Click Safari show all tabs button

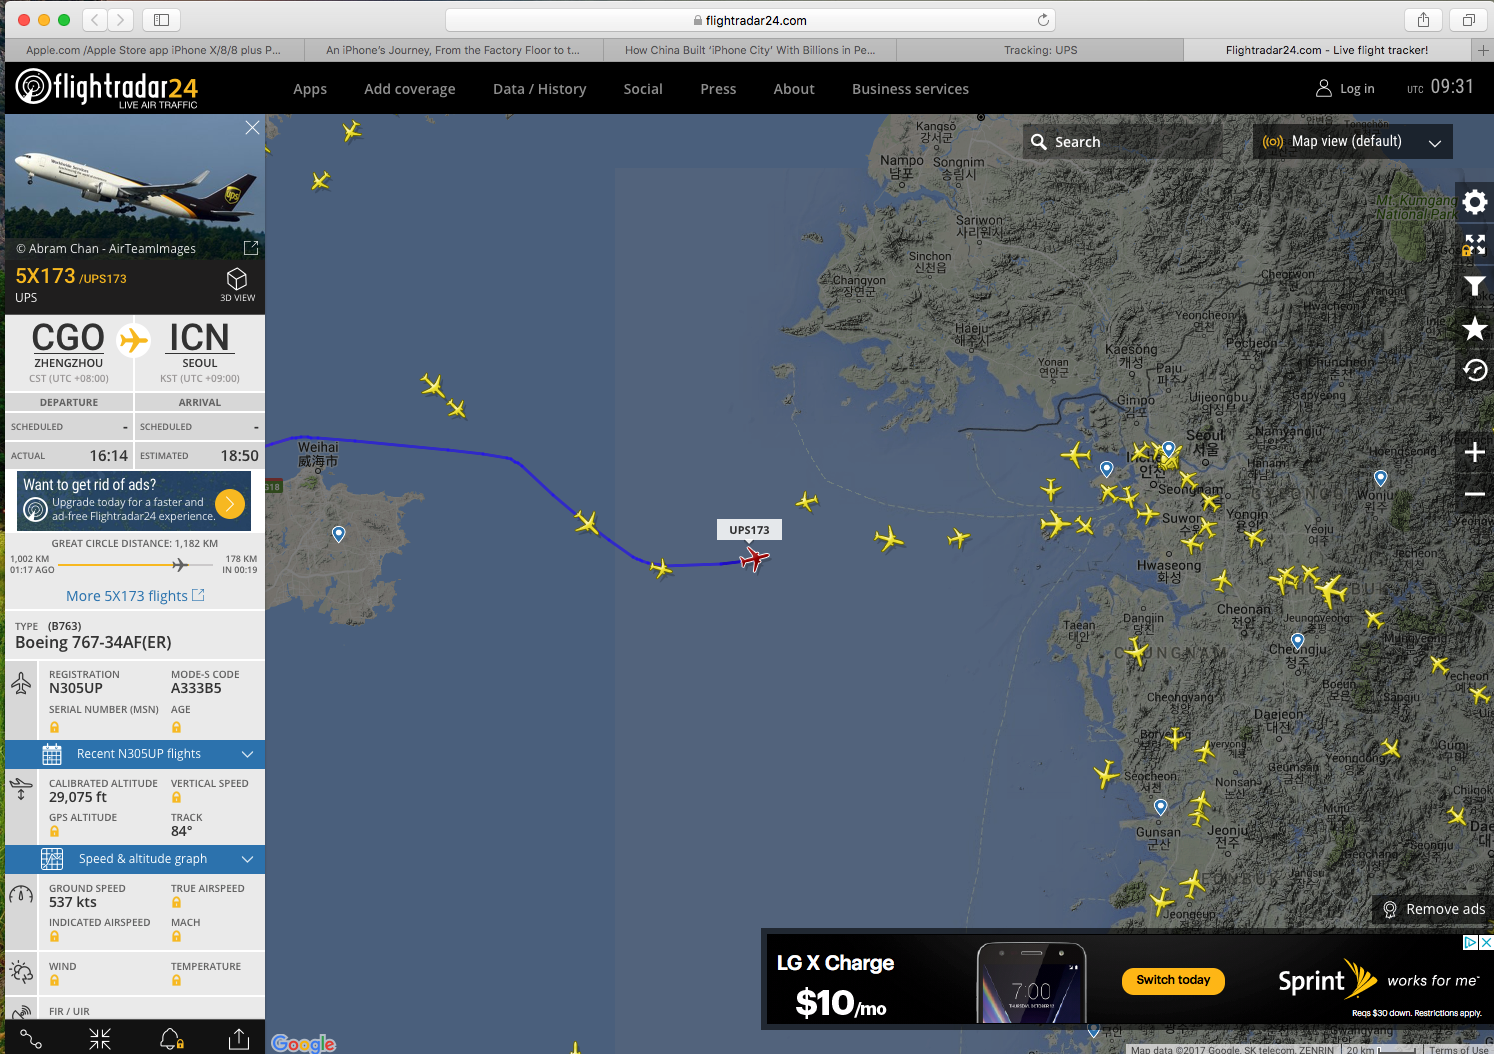click(1468, 20)
